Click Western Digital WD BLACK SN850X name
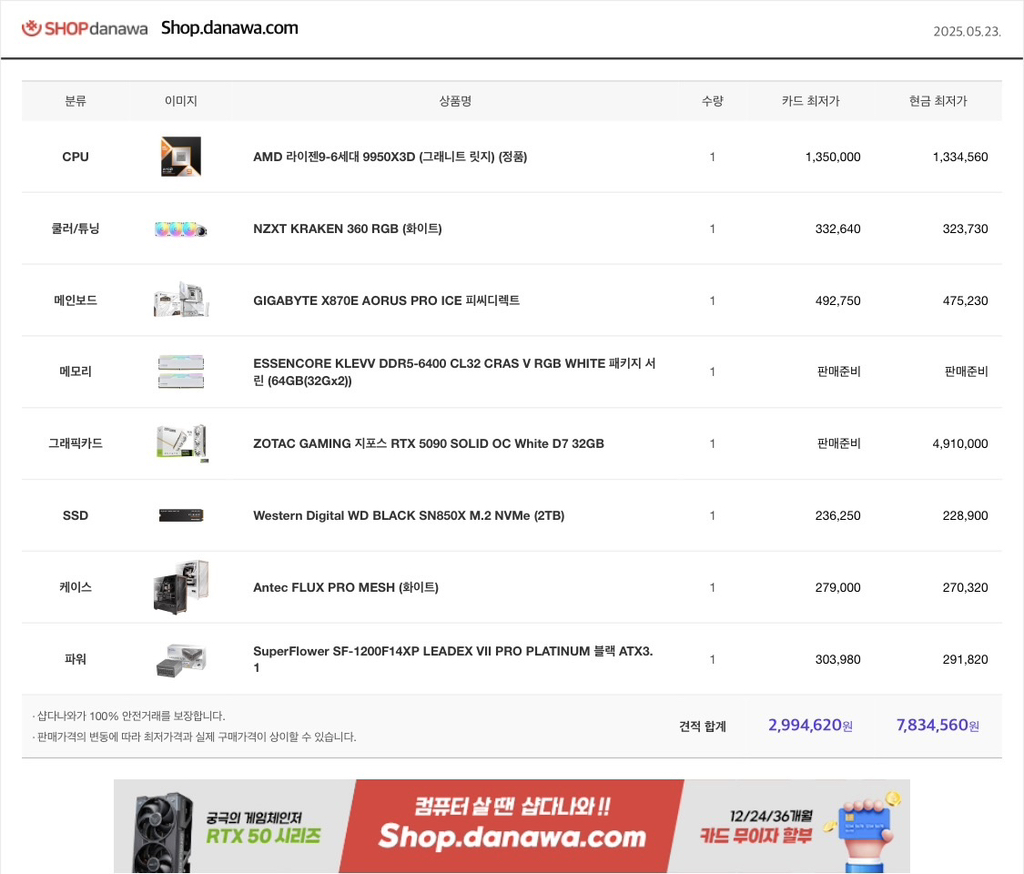1024x874 pixels. click(409, 515)
